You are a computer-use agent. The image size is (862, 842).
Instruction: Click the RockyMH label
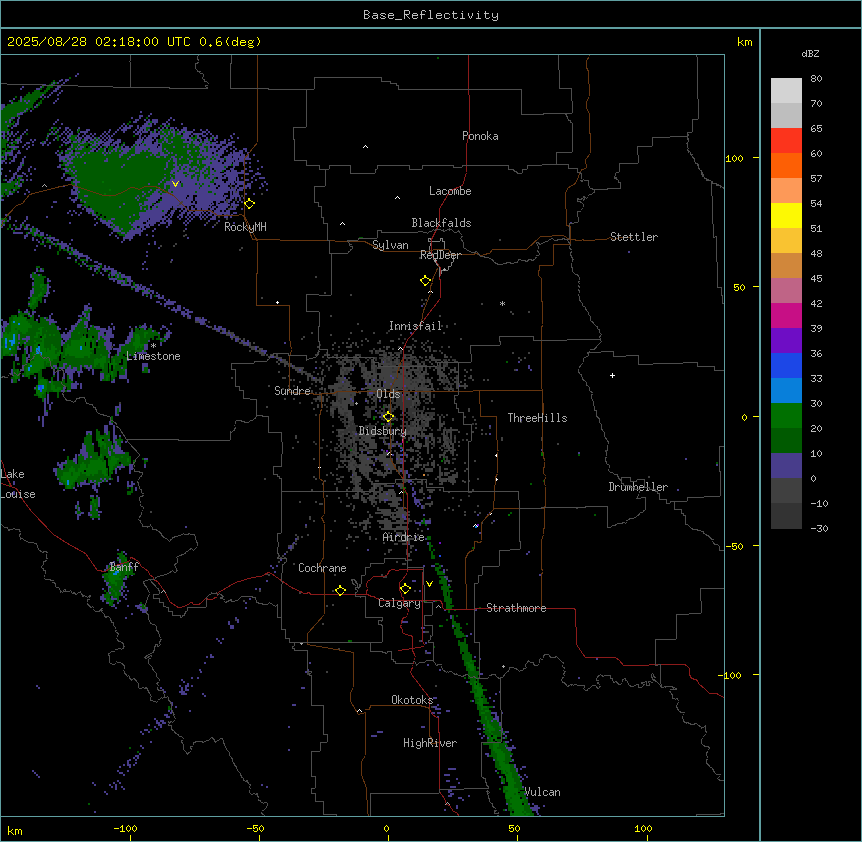pos(245,227)
